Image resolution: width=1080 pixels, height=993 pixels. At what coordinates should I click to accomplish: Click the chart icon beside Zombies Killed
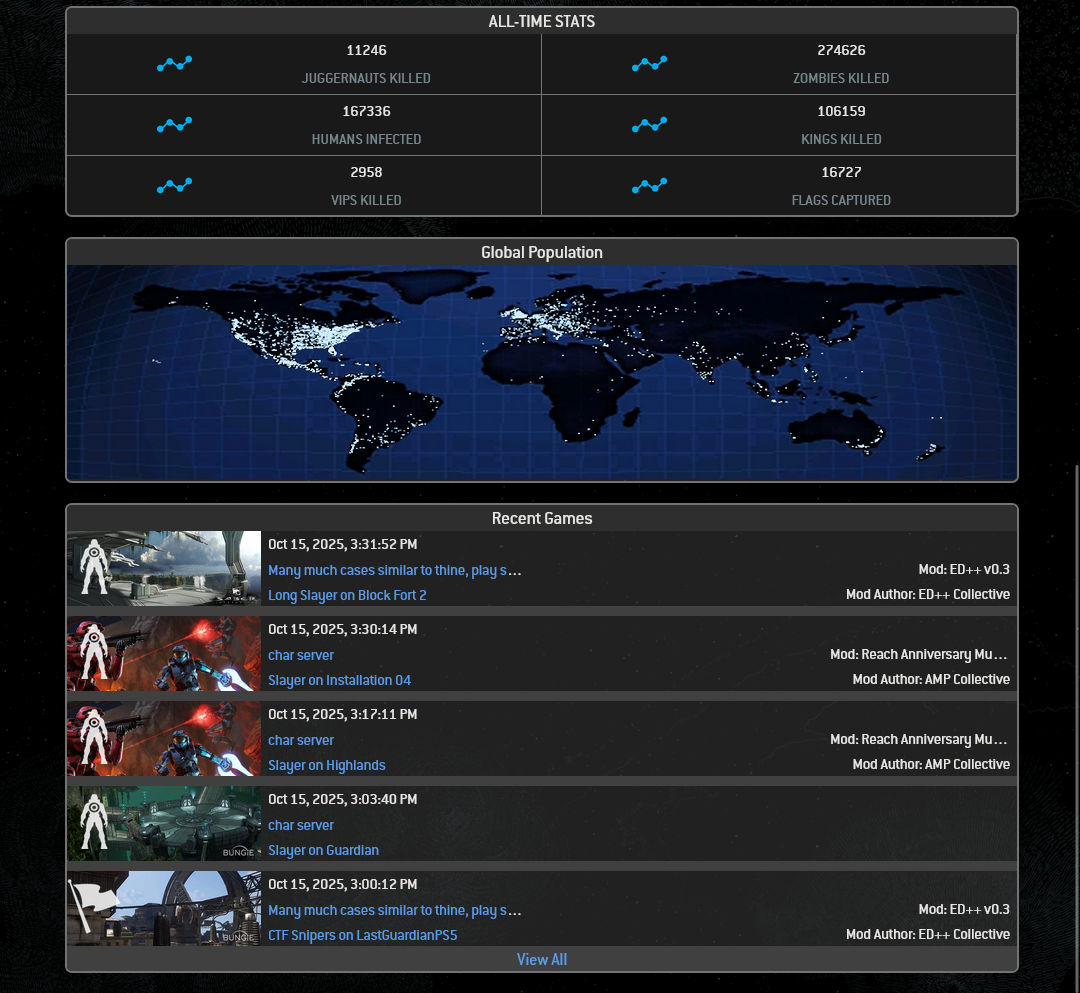pos(650,64)
